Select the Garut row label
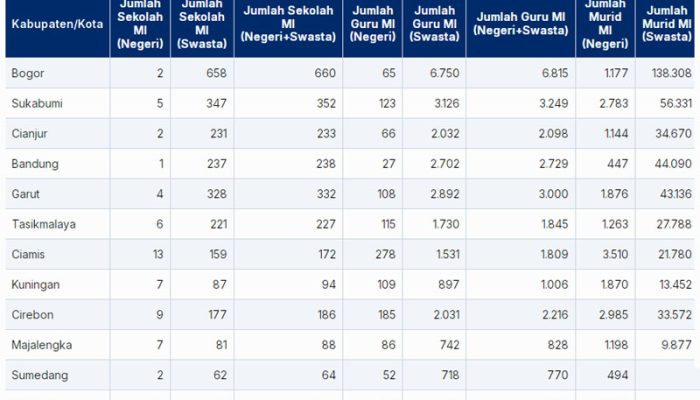This screenshot has width=700, height=400. [25, 194]
